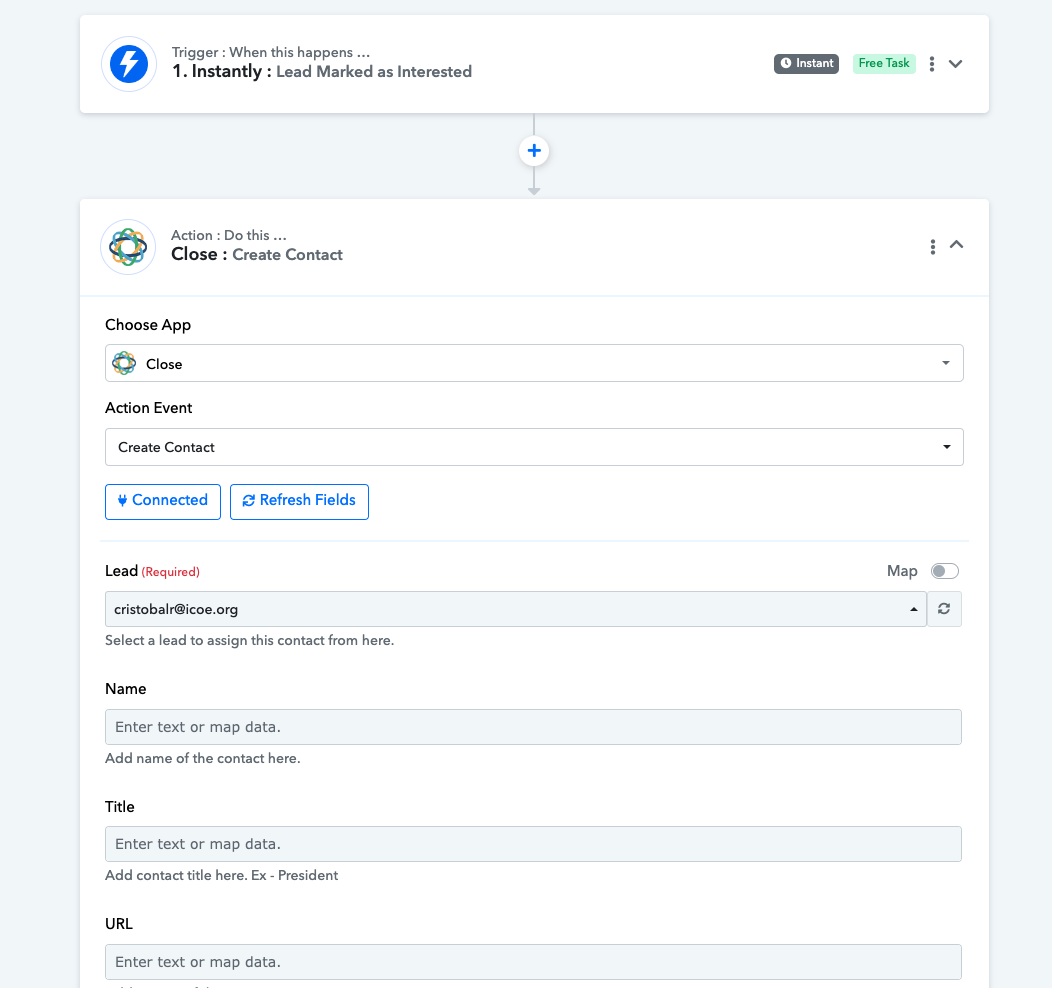Click the Close logo inside Choose App field
The width and height of the screenshot is (1052, 988).
(124, 364)
